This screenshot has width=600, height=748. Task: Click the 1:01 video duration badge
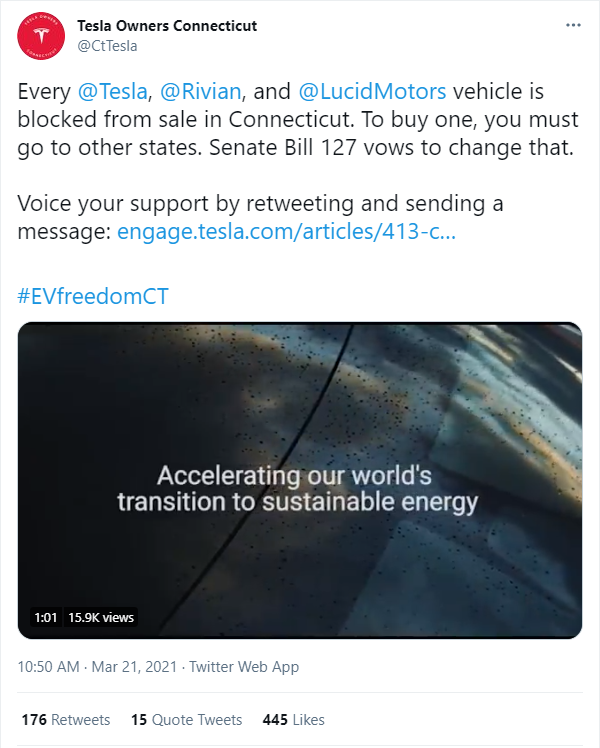click(46, 617)
